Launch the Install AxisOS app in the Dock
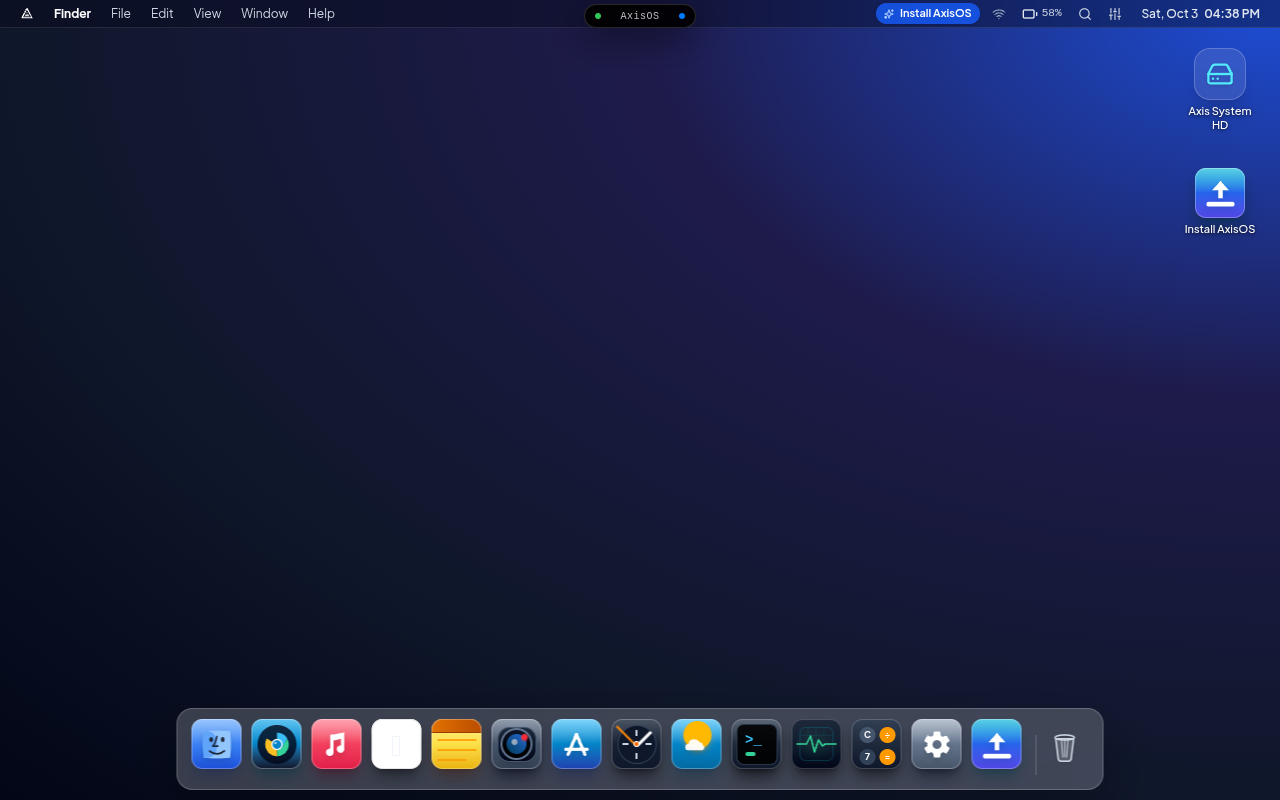This screenshot has width=1280, height=800. coord(996,744)
